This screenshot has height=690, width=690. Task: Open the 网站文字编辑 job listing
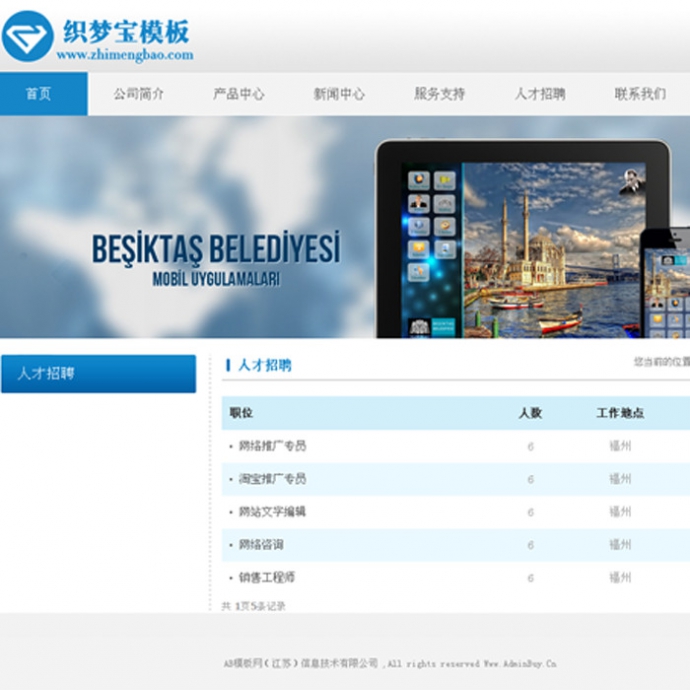[x=272, y=512]
